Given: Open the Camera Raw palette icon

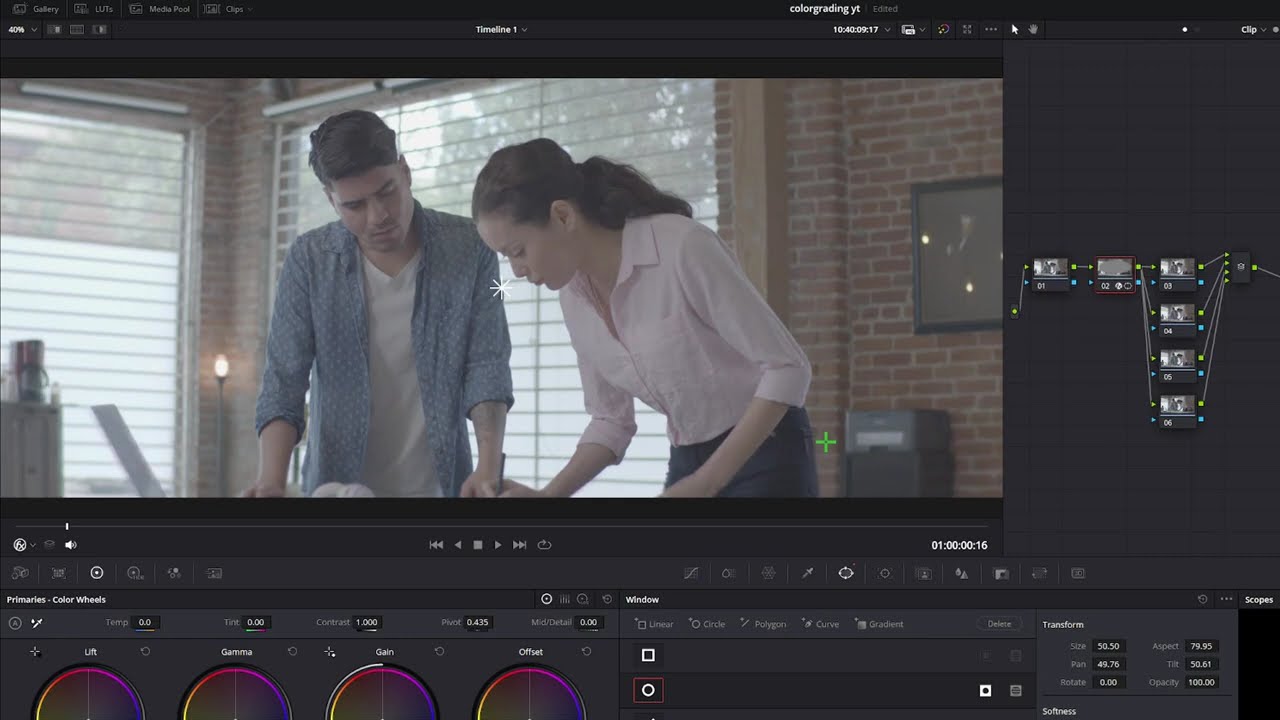Looking at the screenshot, I should click(20, 573).
